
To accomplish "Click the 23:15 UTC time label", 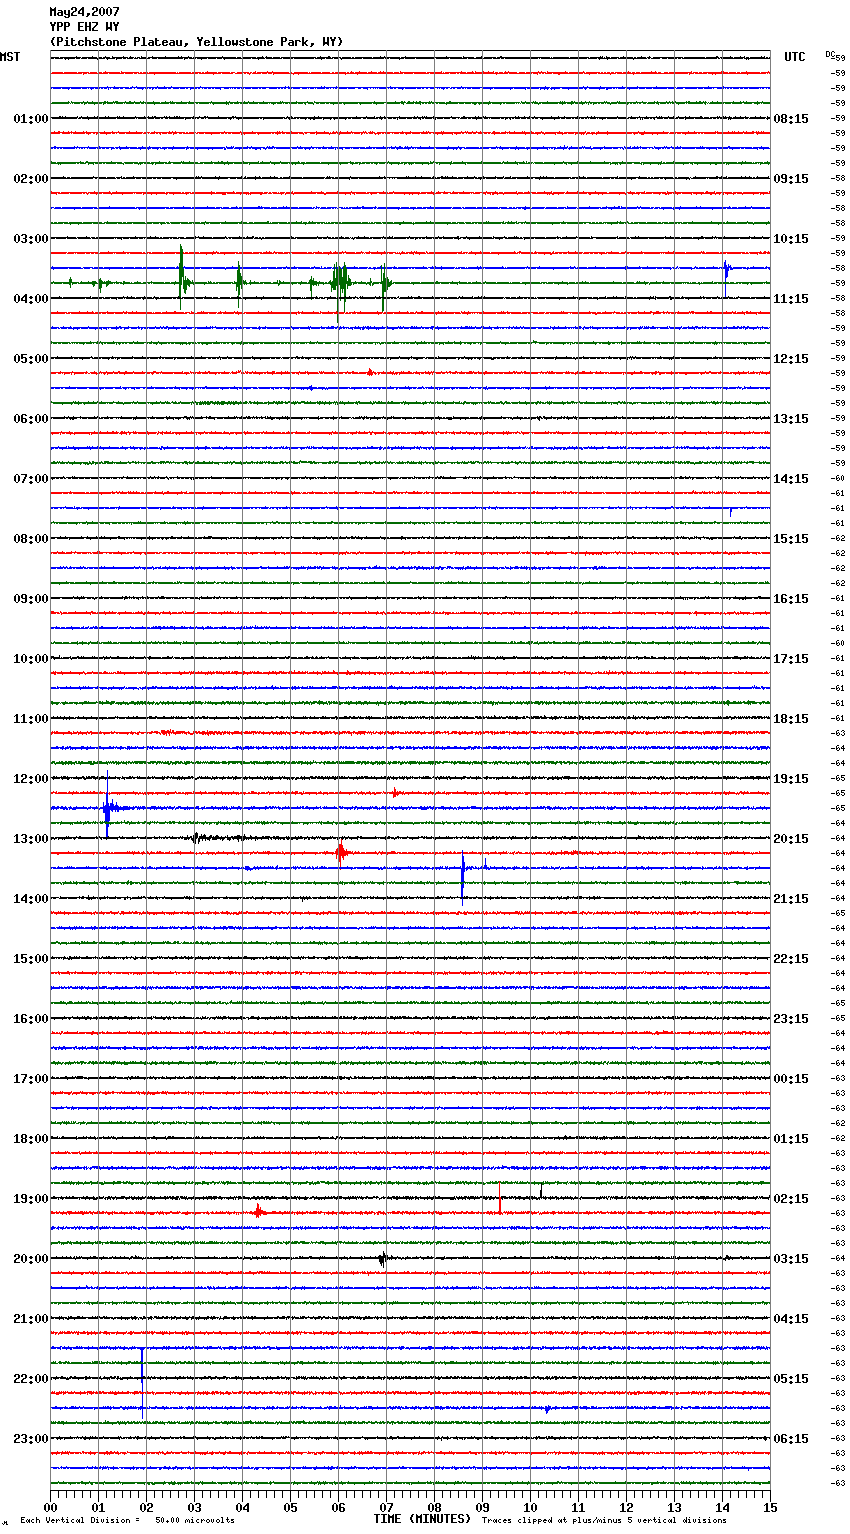I will tap(791, 1019).
